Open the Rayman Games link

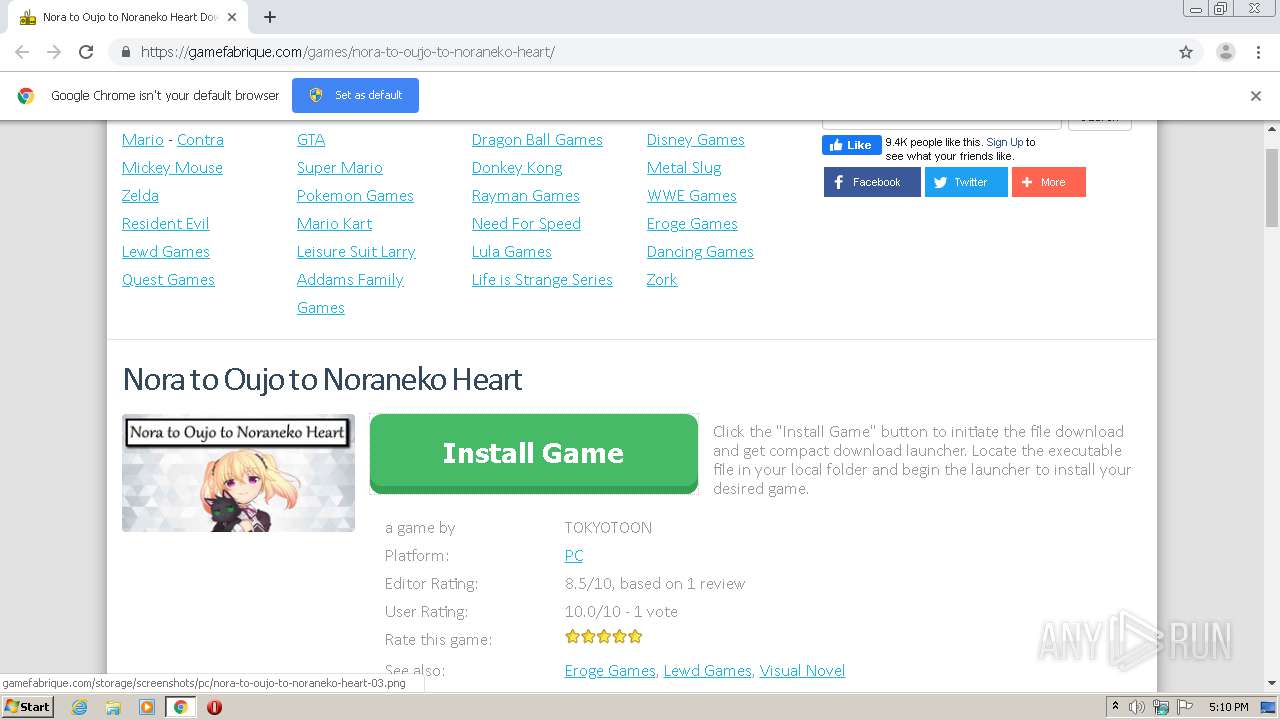[526, 196]
